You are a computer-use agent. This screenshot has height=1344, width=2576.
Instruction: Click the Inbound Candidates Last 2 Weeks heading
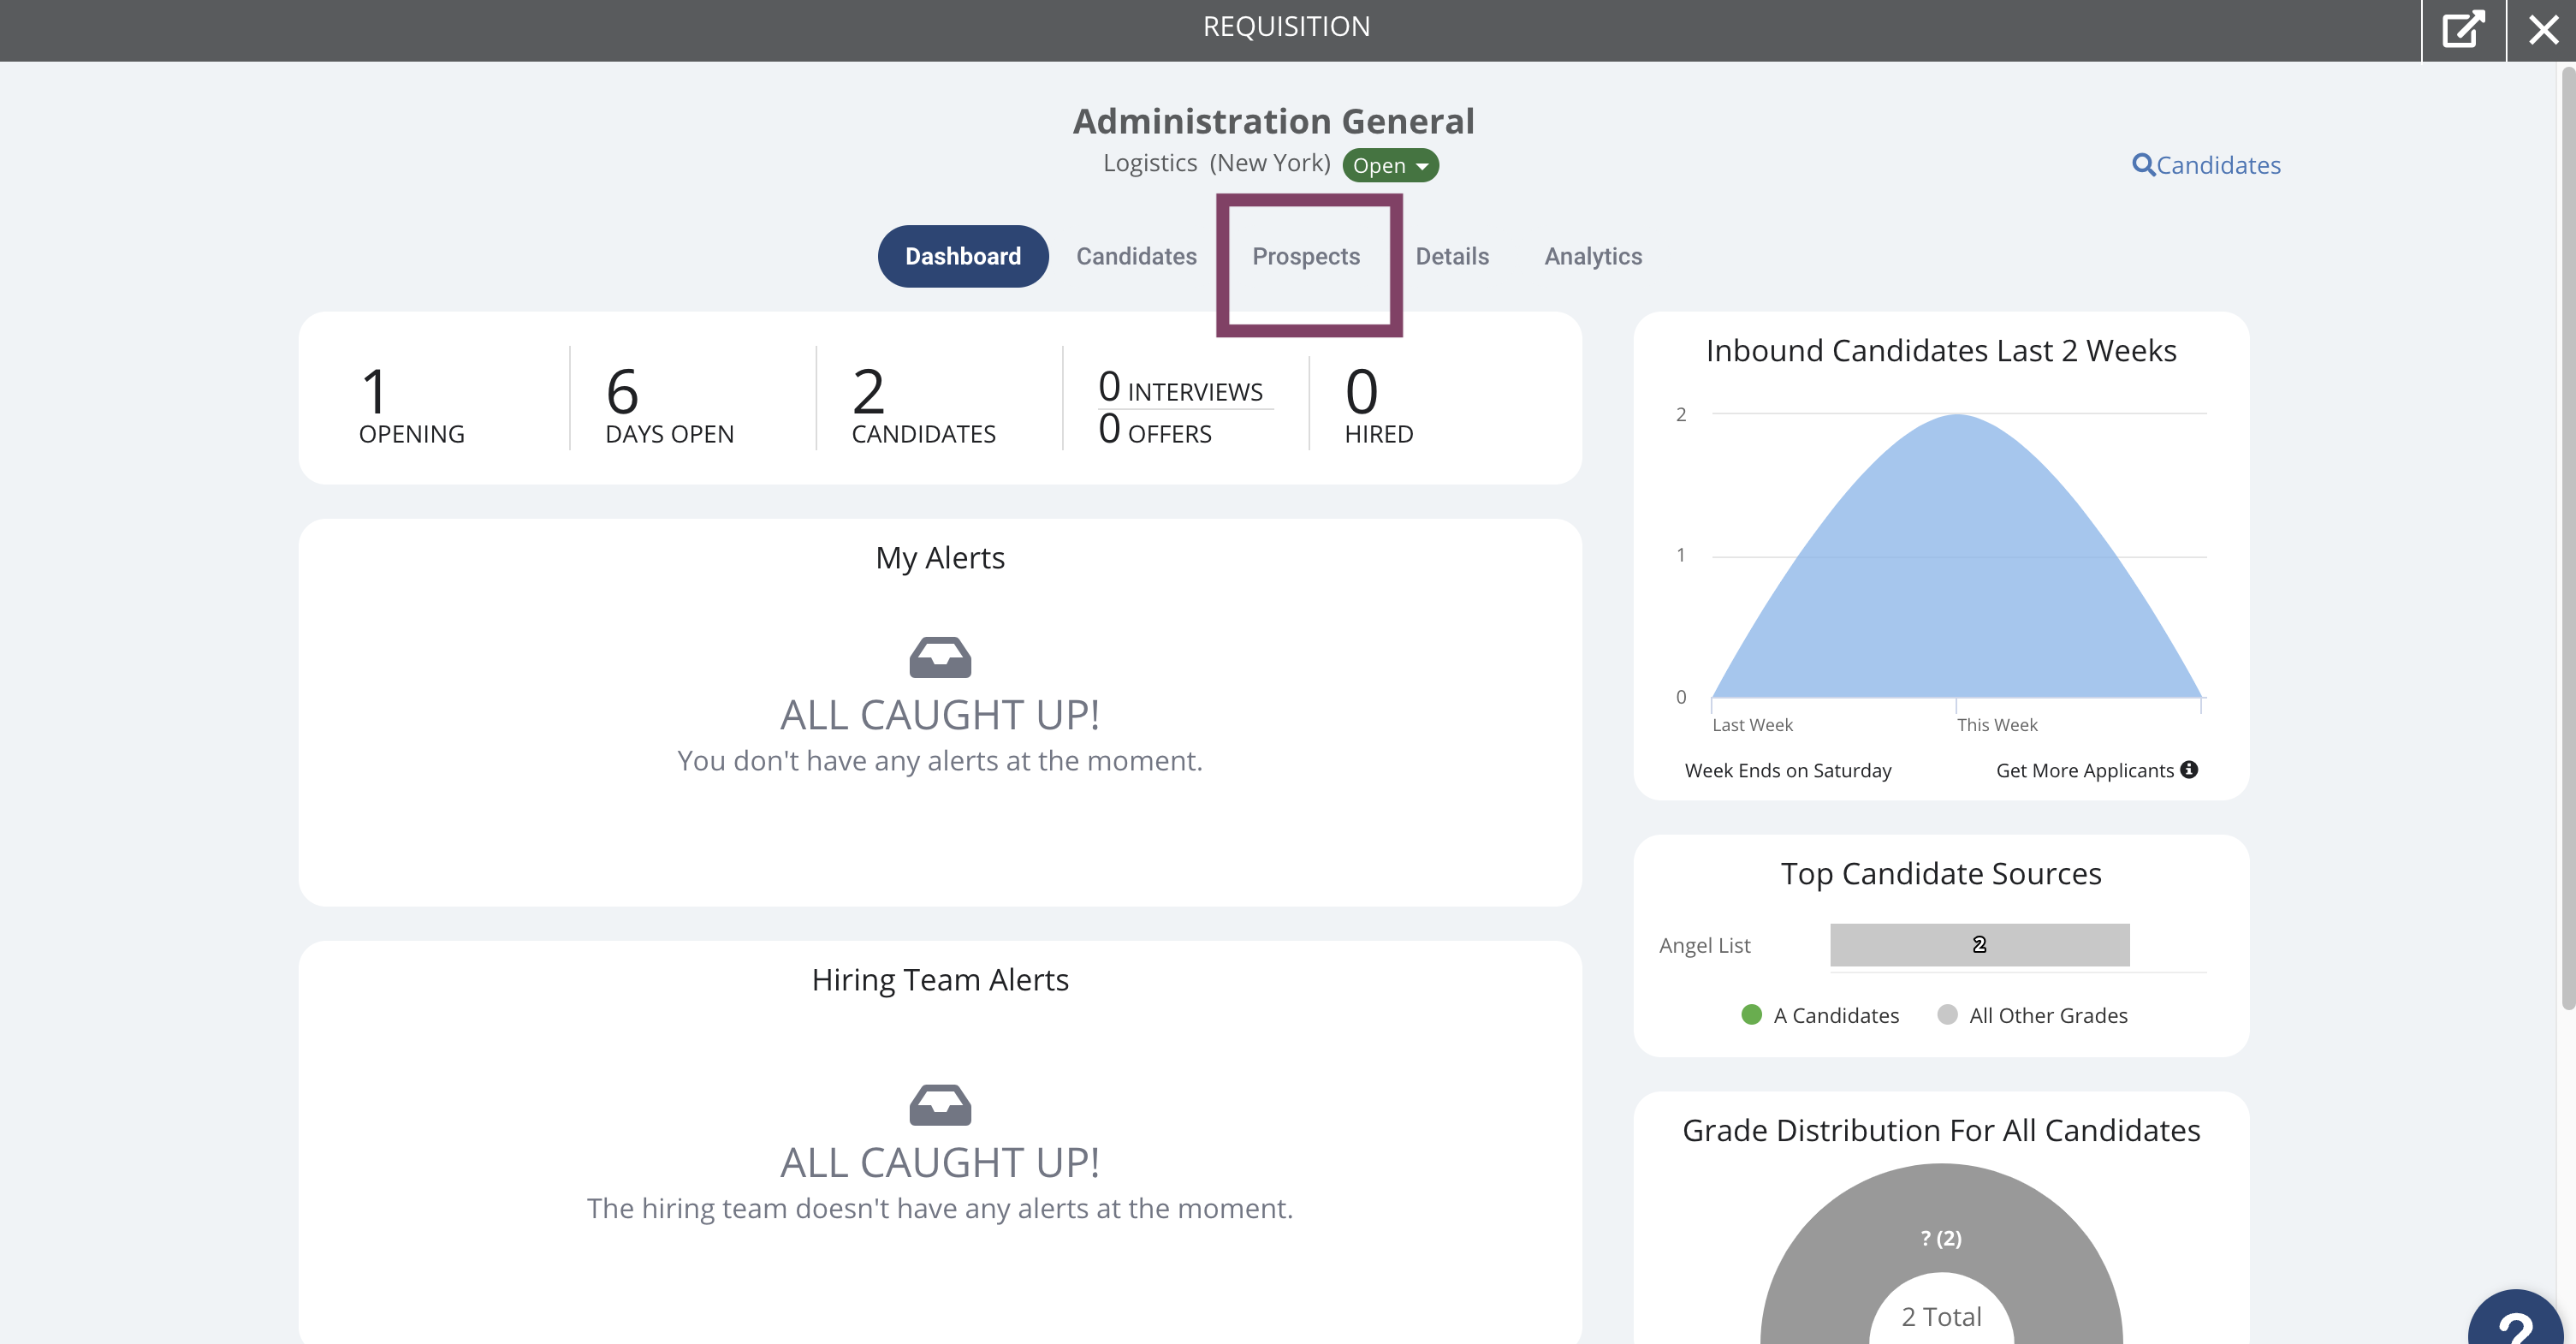(x=1941, y=351)
